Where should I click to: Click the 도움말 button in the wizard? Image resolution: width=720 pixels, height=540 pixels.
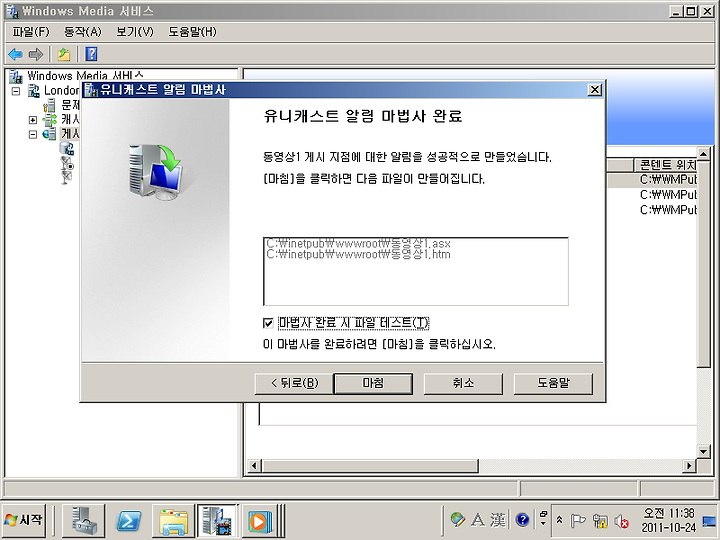pos(553,383)
